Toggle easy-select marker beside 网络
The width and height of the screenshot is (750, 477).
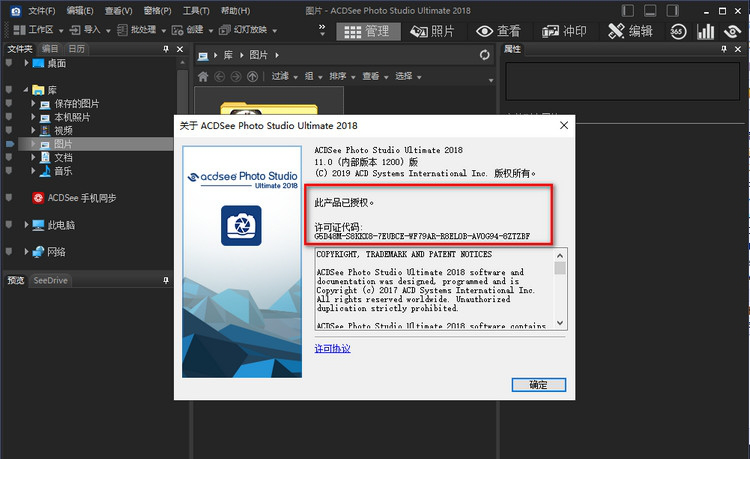click(9, 251)
